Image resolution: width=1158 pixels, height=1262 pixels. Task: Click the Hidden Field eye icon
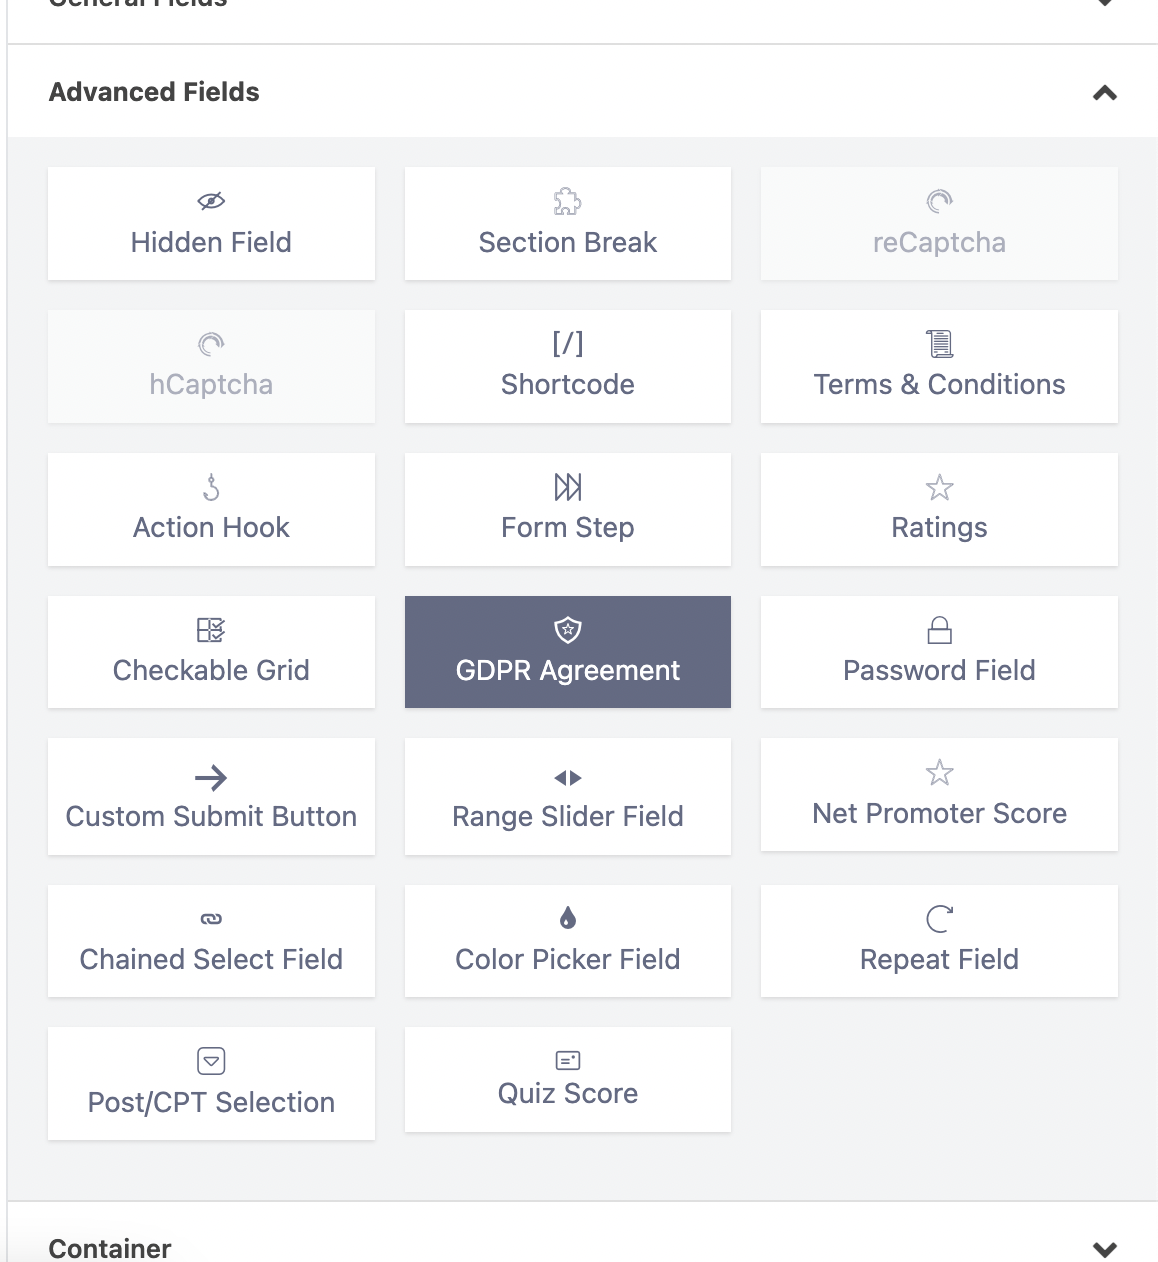(x=211, y=201)
